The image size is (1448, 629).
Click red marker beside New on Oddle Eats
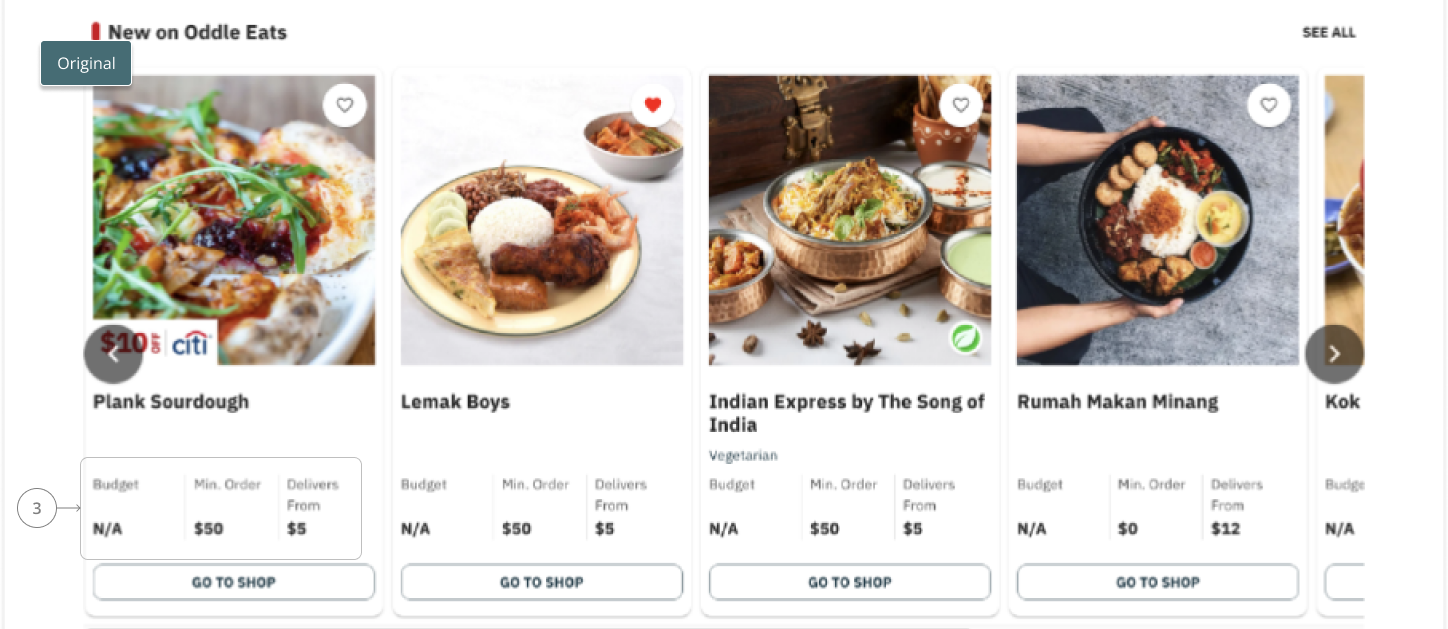[x=96, y=32]
